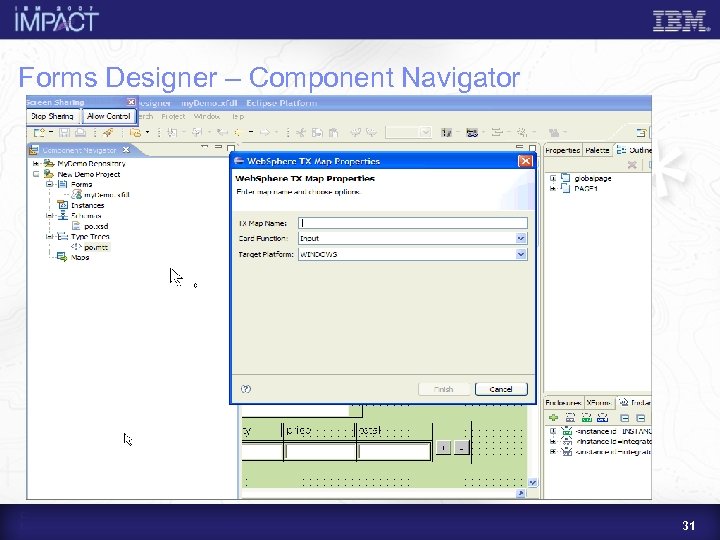Collapse the Schemas folder node
This screenshot has width=720, height=540.
tap(49, 215)
